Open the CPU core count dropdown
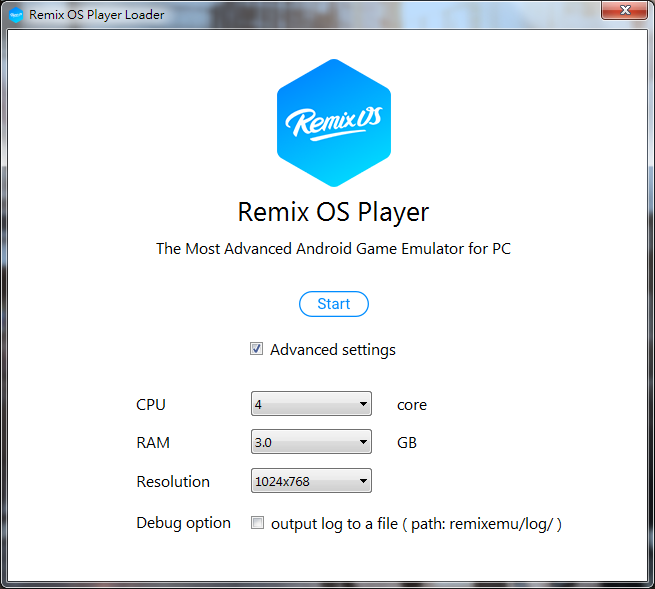The image size is (655, 589). point(311,404)
